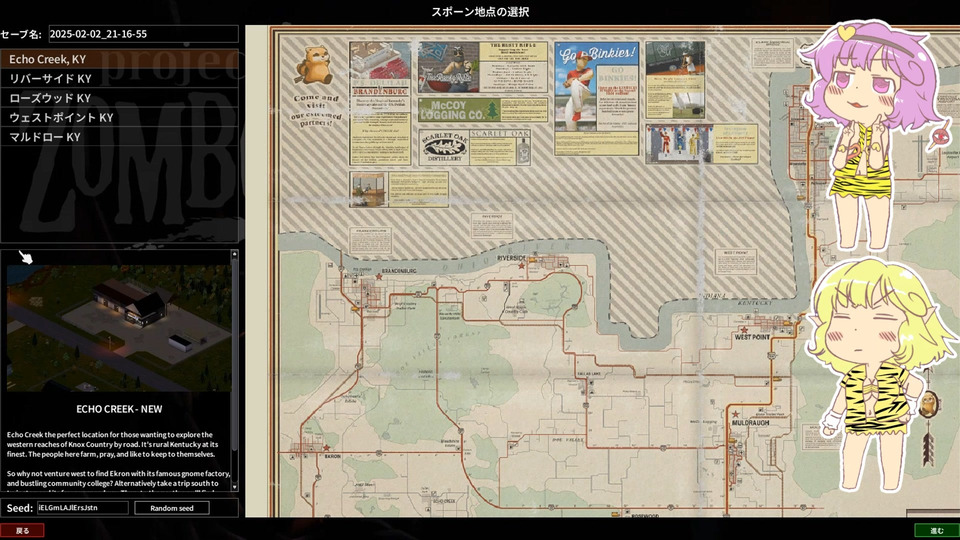This screenshot has width=960, height=540.
Task: Generate a new seed with Random seed
Action: click(x=171, y=508)
